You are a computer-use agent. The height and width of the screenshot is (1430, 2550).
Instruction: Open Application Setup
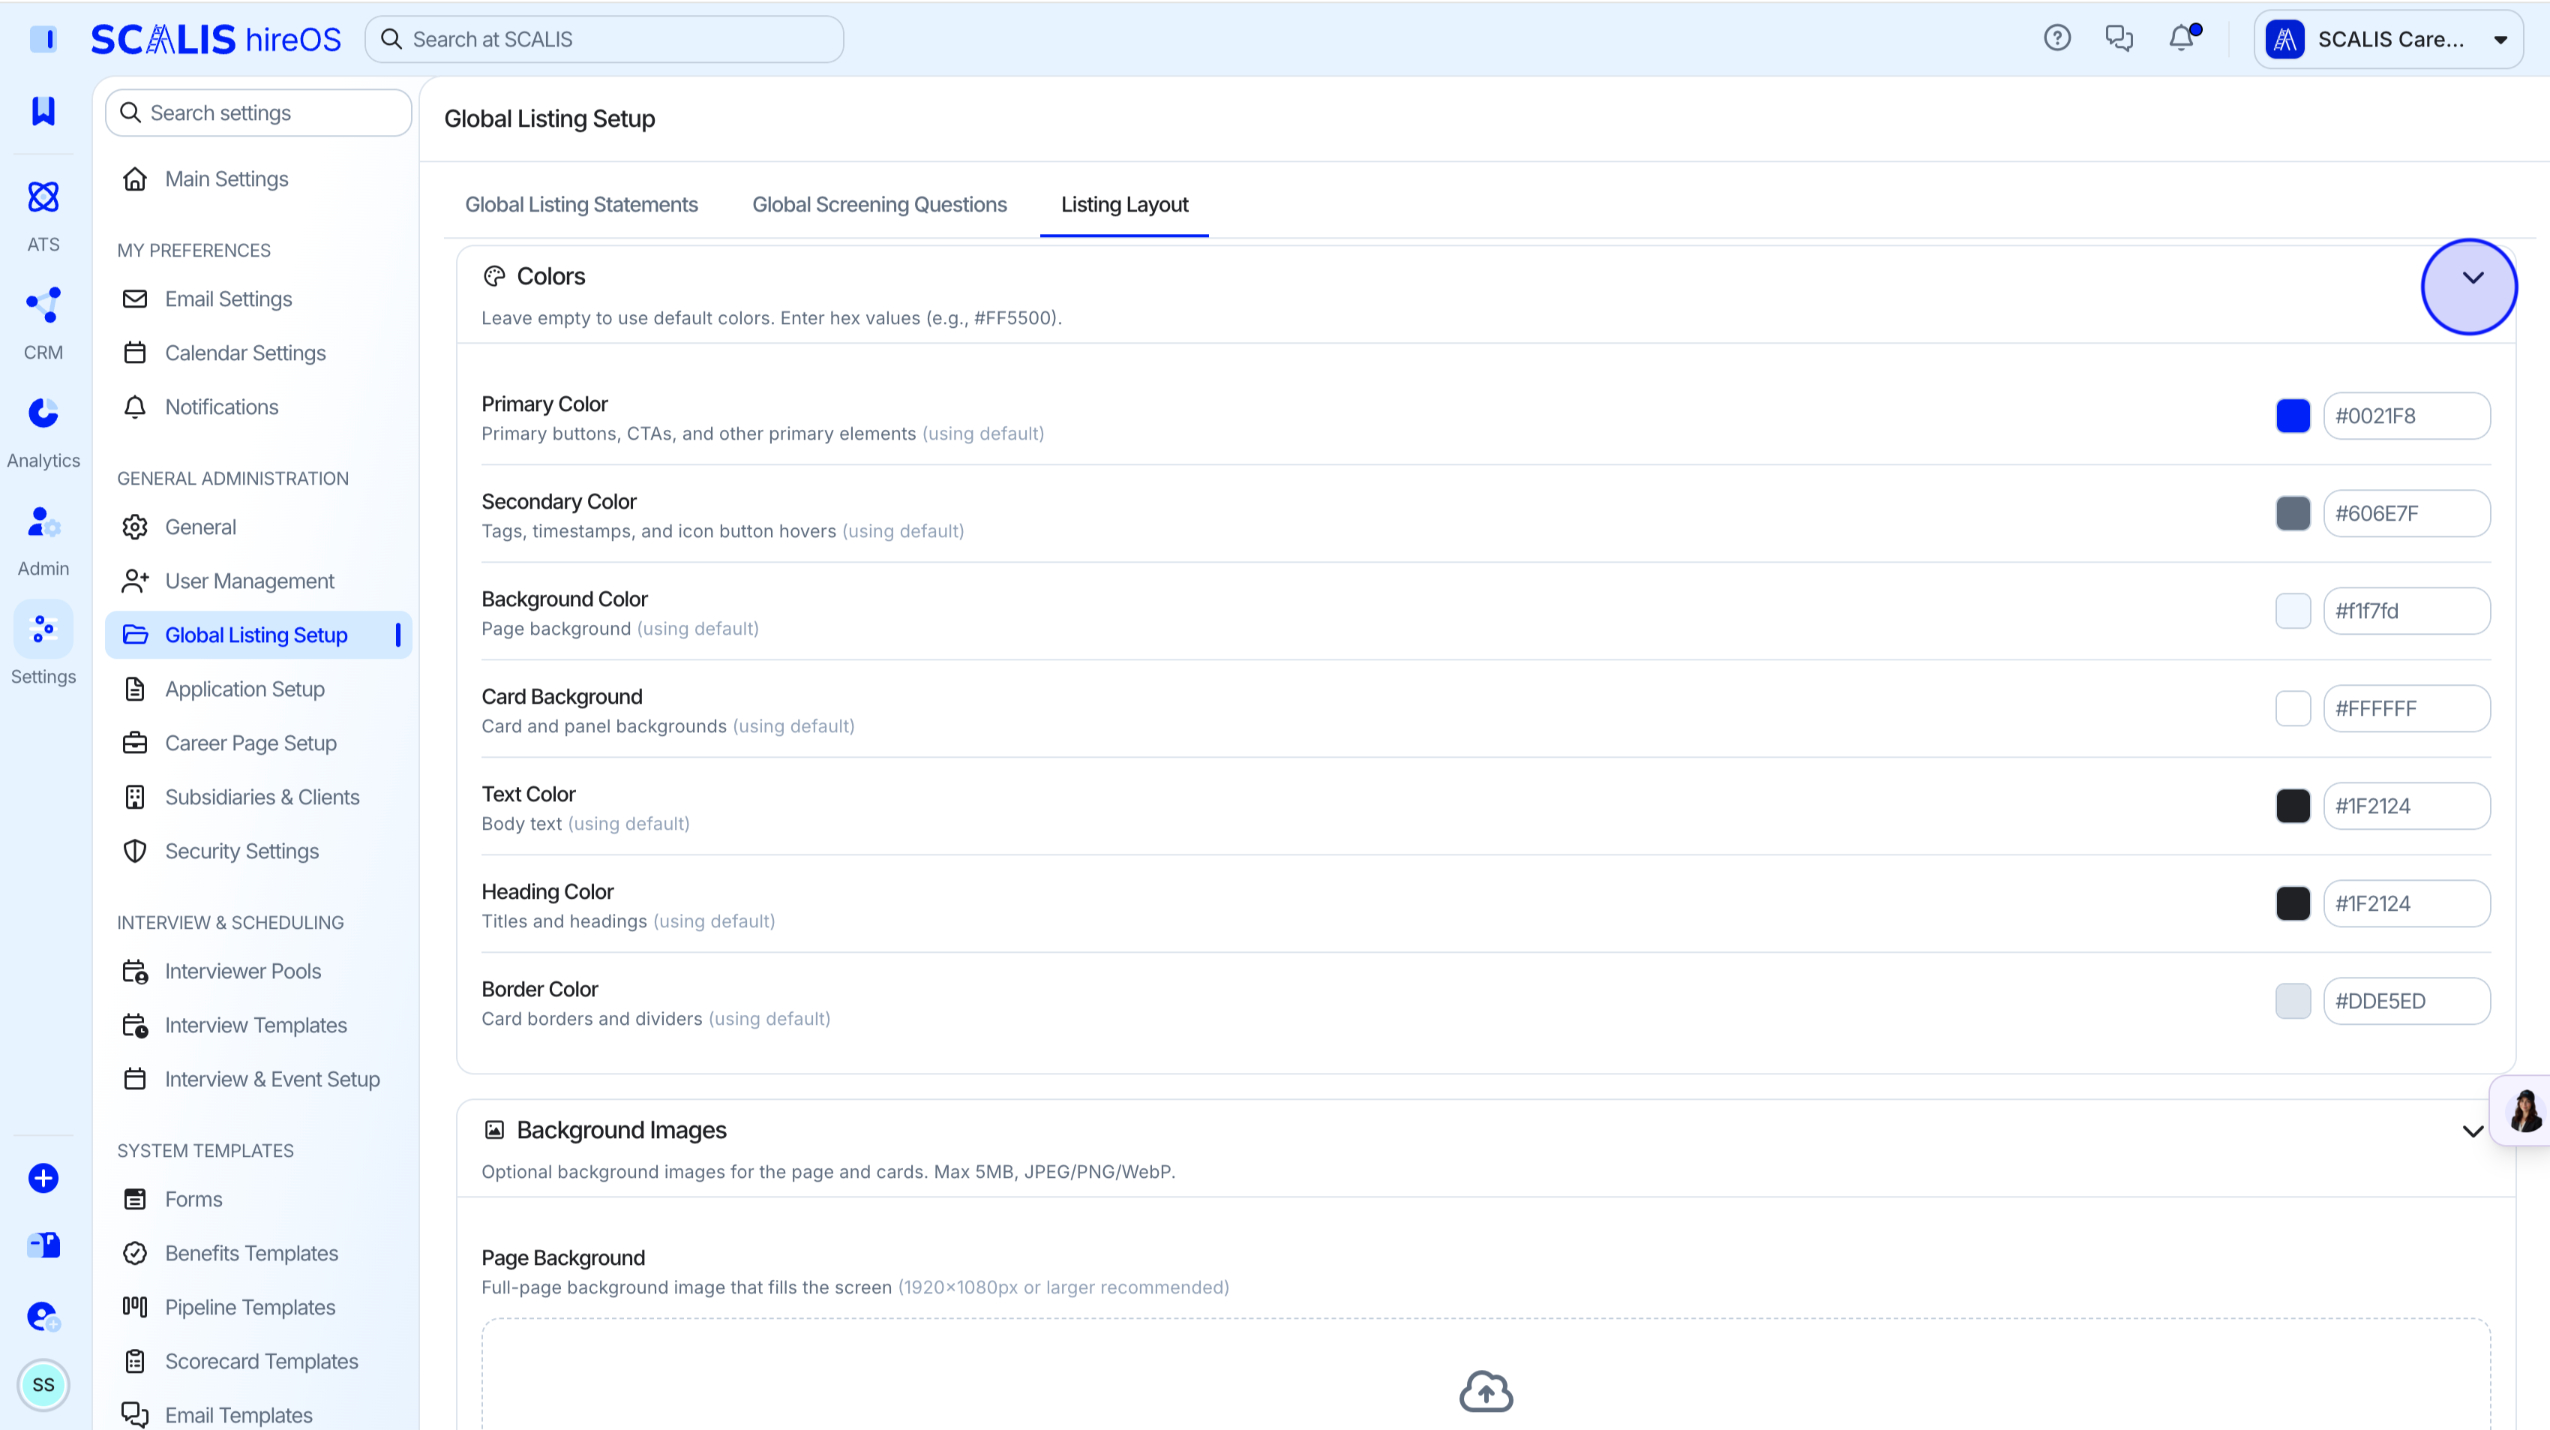(x=258, y=689)
